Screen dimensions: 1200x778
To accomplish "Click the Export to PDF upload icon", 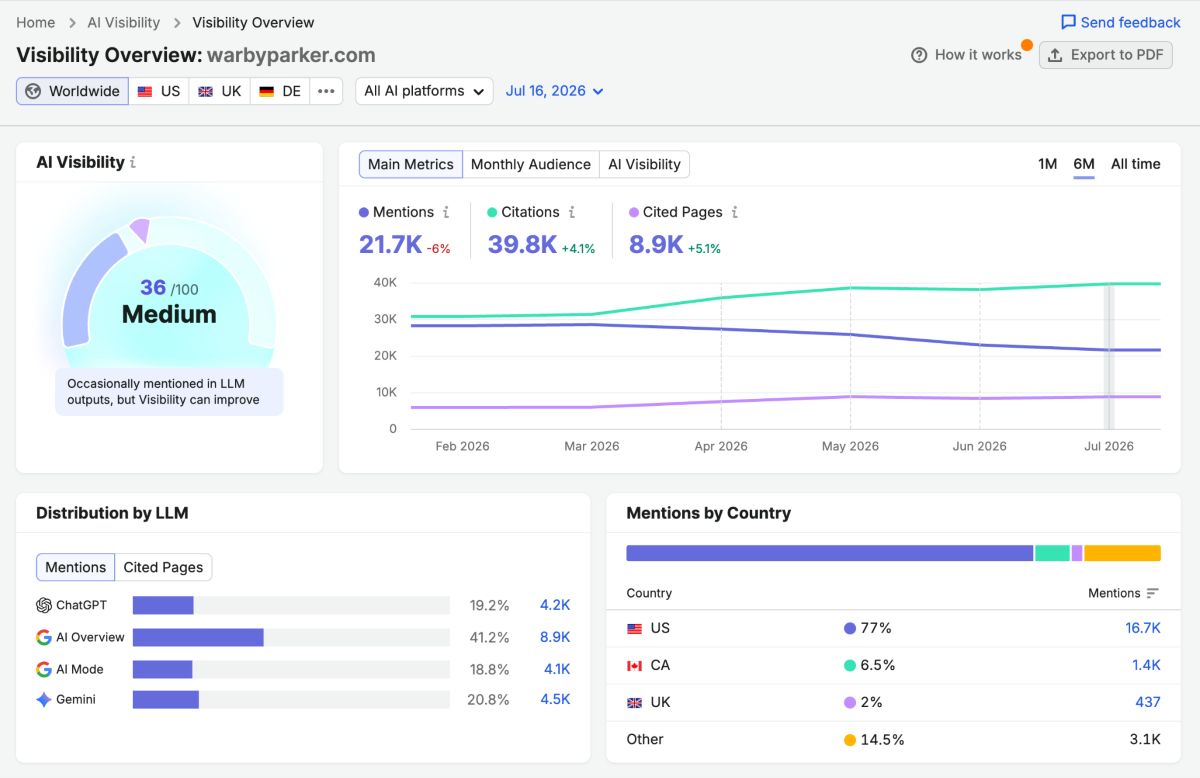I will pyautogui.click(x=1055, y=55).
